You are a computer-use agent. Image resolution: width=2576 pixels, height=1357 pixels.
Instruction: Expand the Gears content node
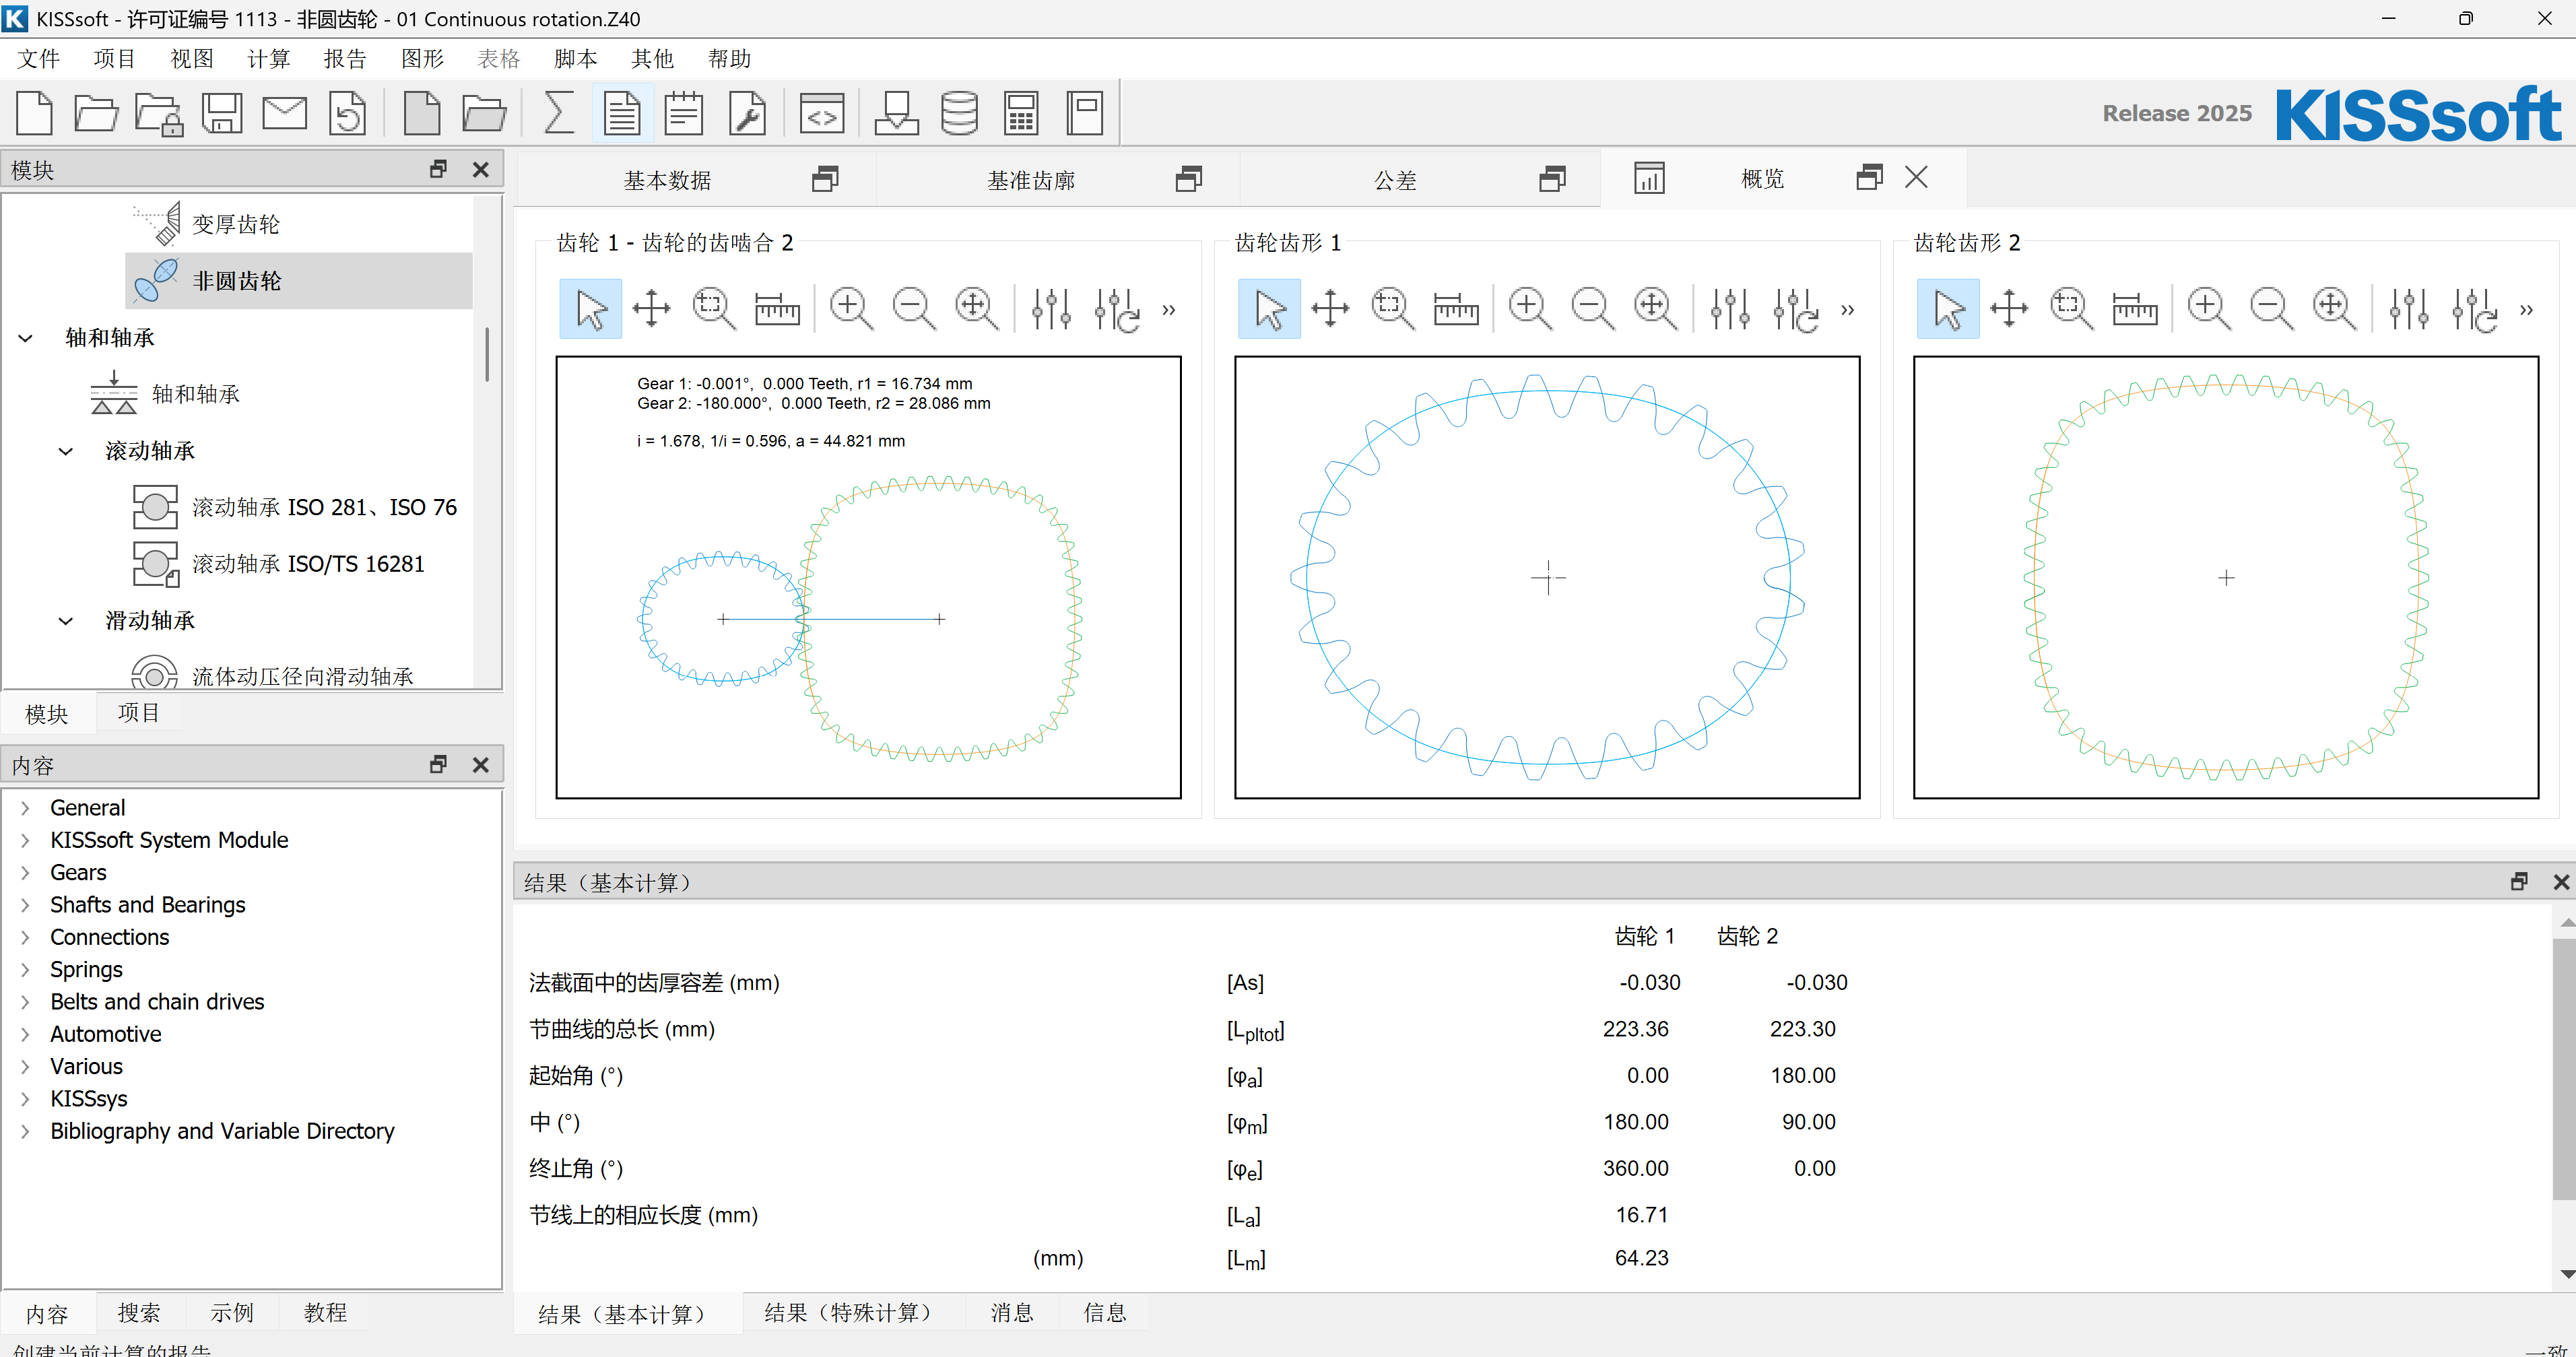[x=25, y=873]
